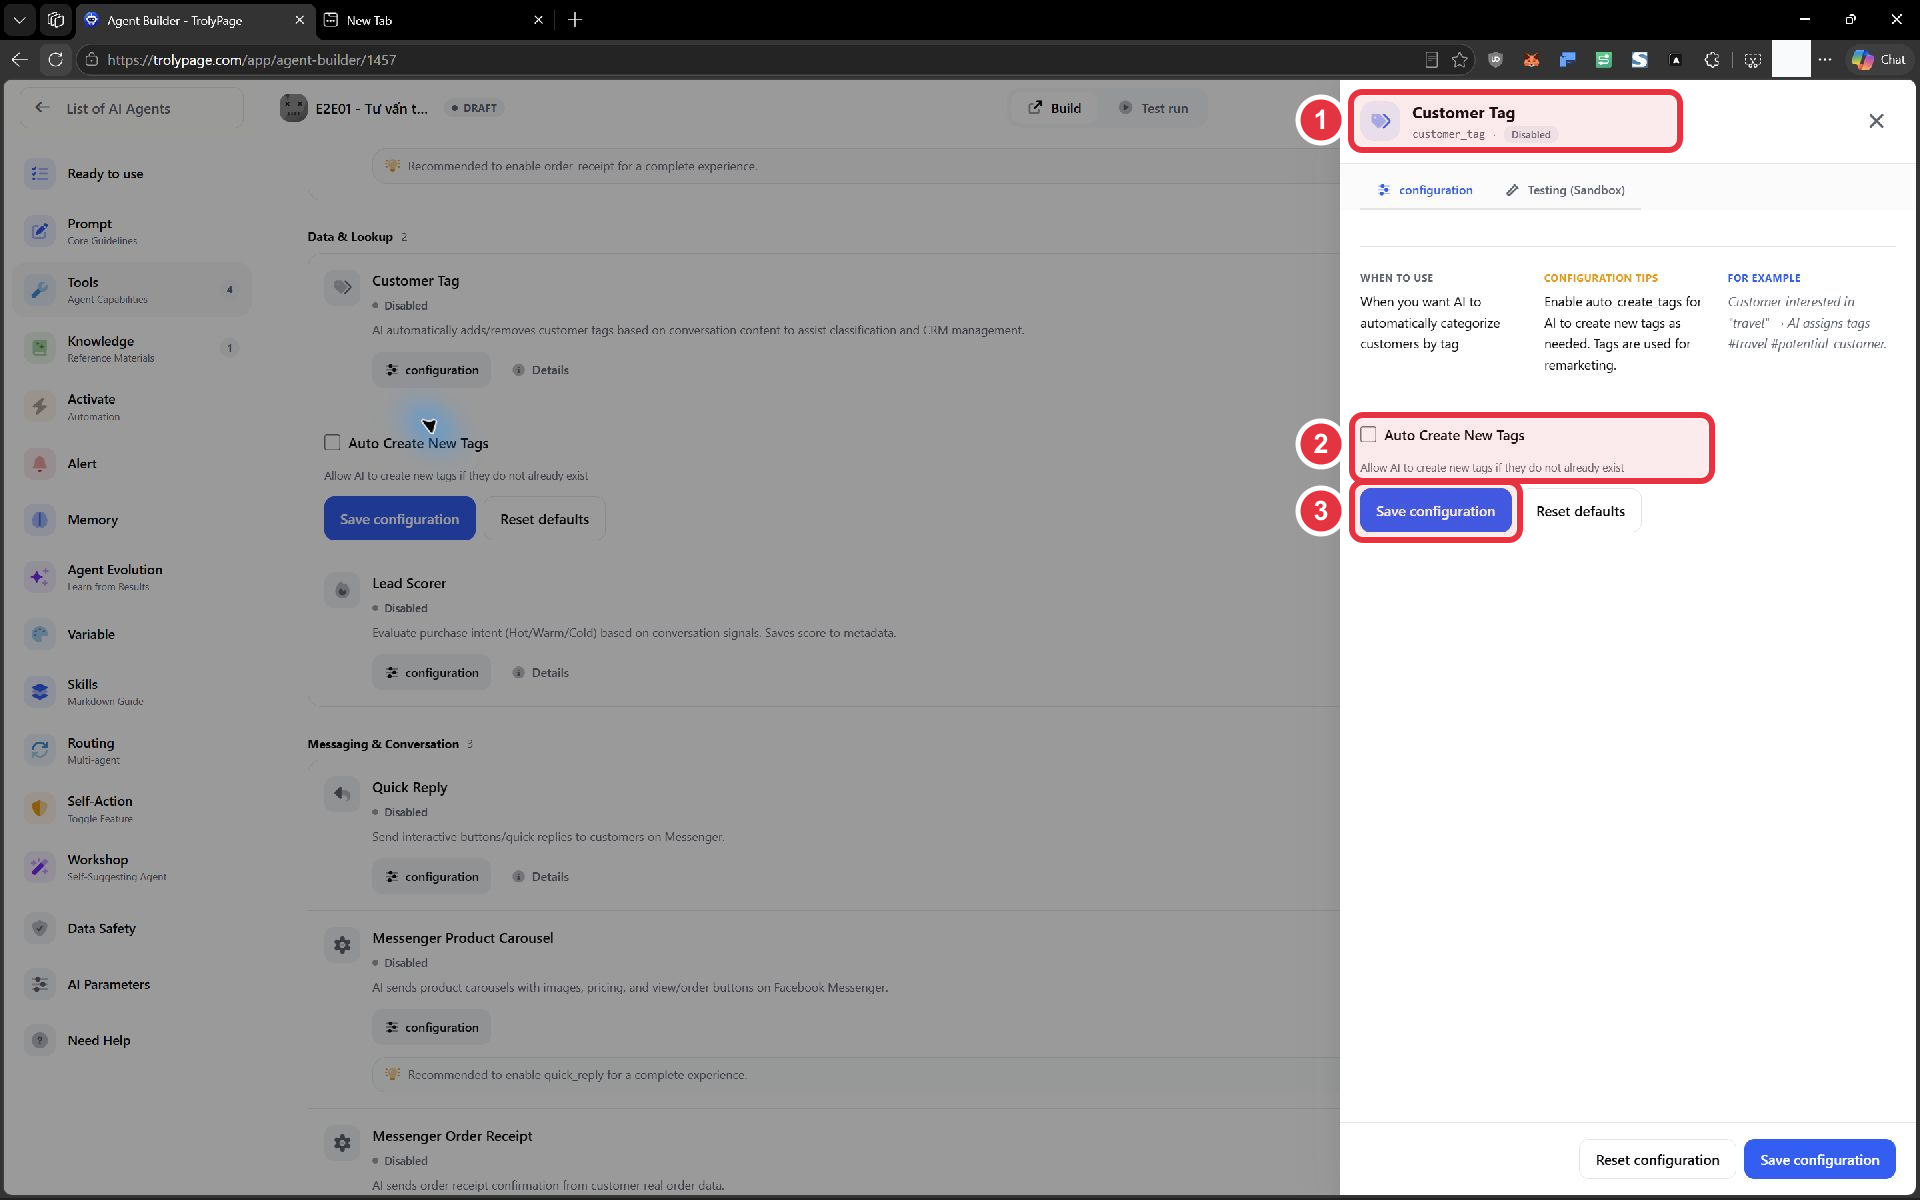Image resolution: width=1920 pixels, height=1200 pixels.
Task: Tick Auto Create New Tags under Customer Tag card
Action: pos(332,442)
